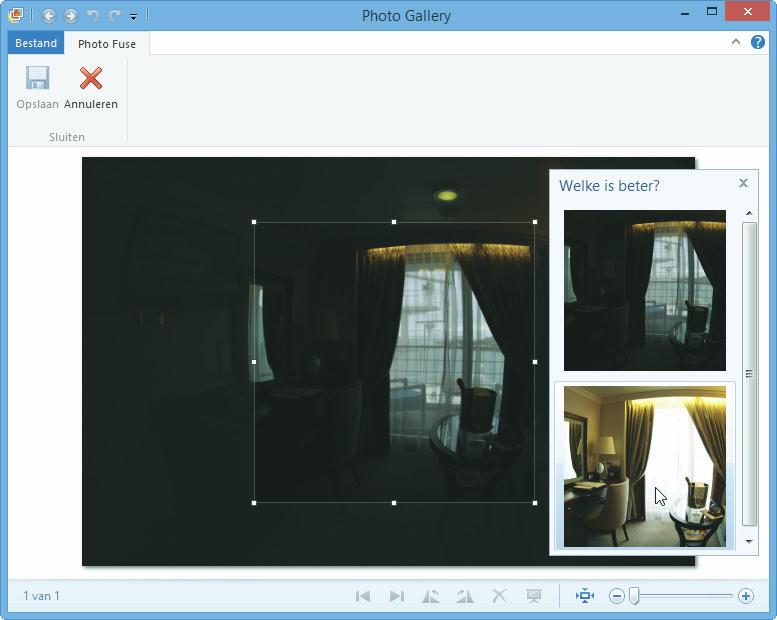Click the Sluiten group label
The width and height of the screenshot is (777, 620).
pyautogui.click(x=67, y=137)
